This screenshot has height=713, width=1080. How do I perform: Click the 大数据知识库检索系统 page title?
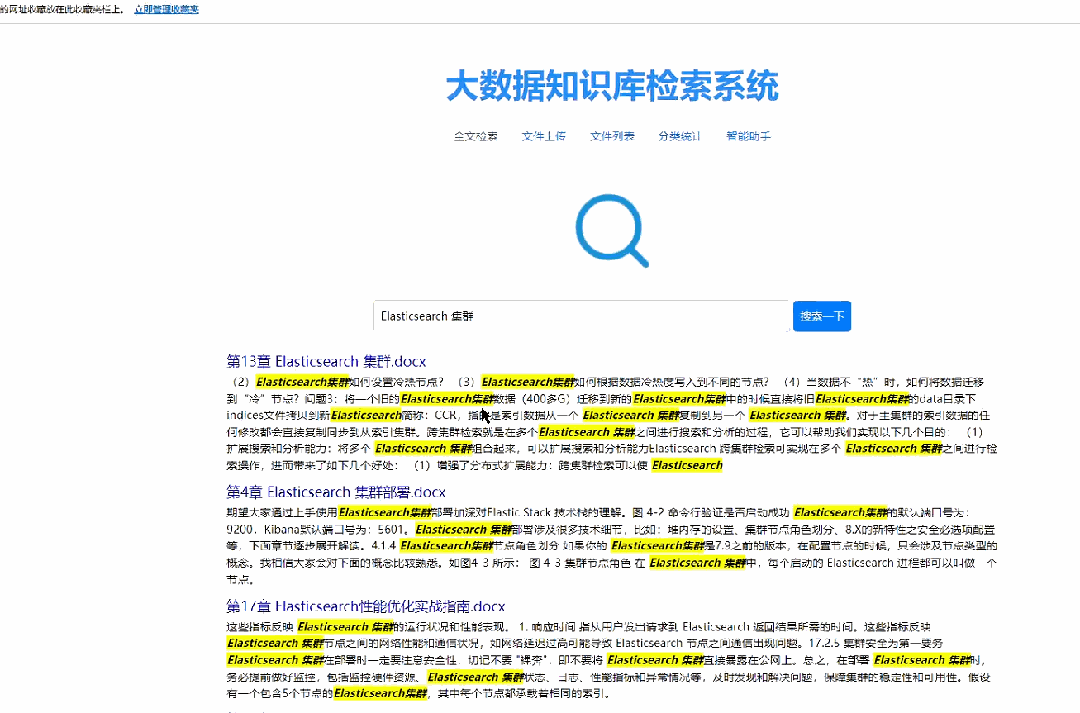coord(612,86)
